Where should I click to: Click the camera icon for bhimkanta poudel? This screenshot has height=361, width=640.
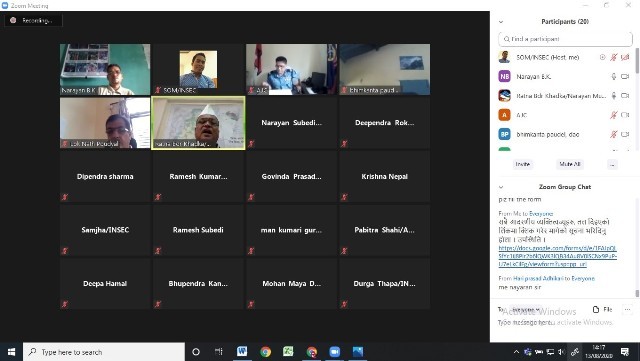pos(625,134)
